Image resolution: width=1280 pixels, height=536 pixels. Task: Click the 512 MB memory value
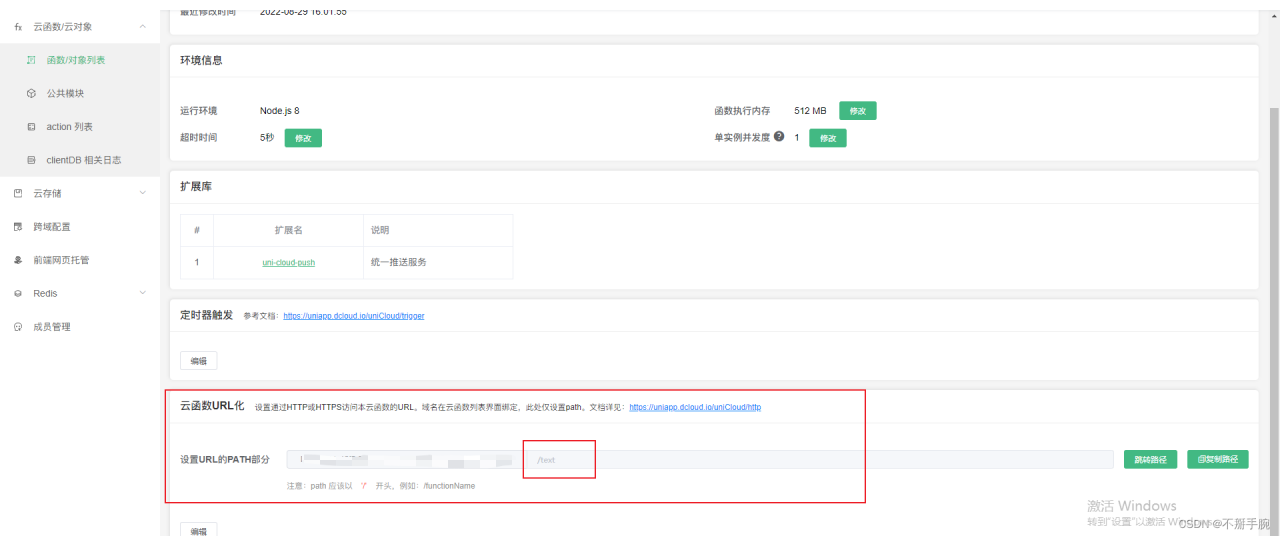[x=810, y=111]
